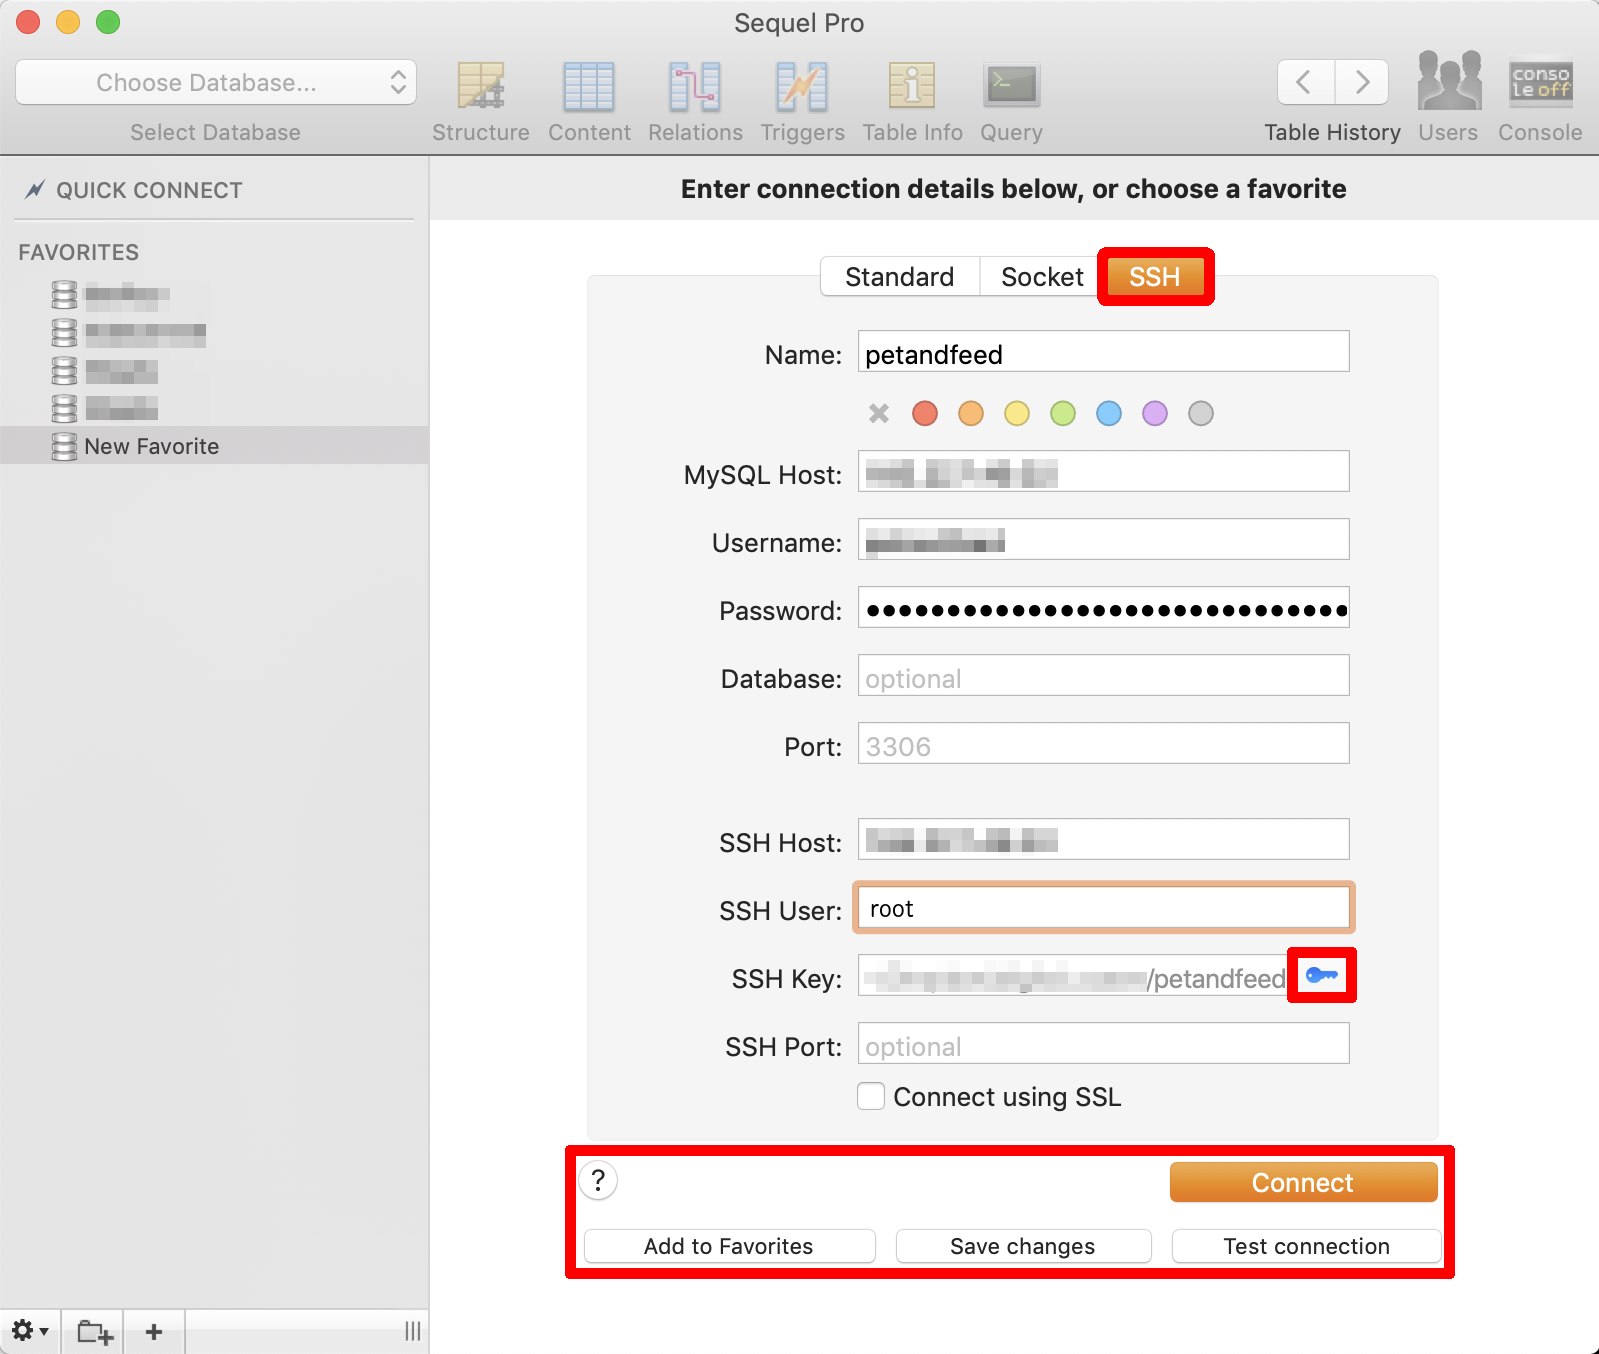1599x1354 pixels.
Task: Pick the gray favorite color
Action: pyautogui.click(x=1201, y=413)
